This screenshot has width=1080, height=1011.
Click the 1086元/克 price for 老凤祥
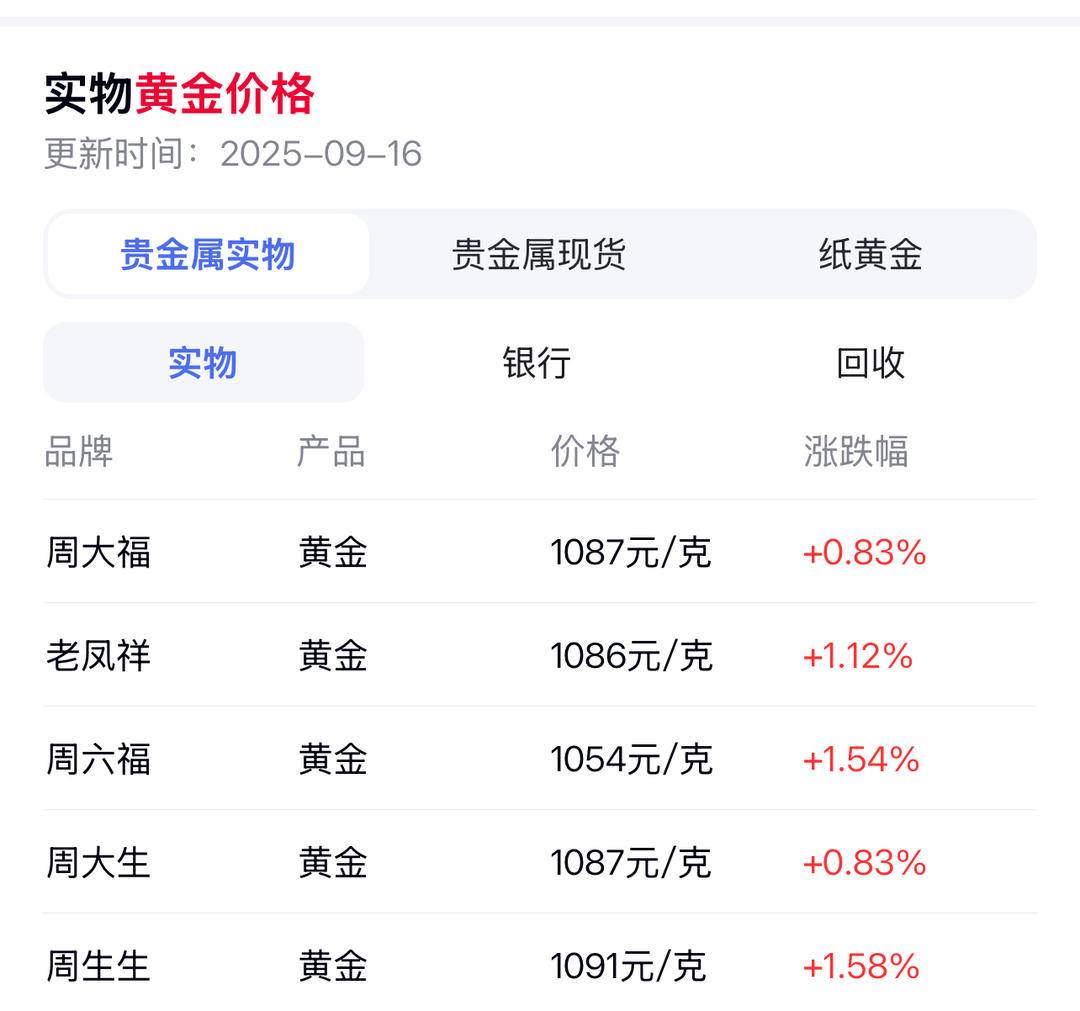pyautogui.click(x=631, y=656)
